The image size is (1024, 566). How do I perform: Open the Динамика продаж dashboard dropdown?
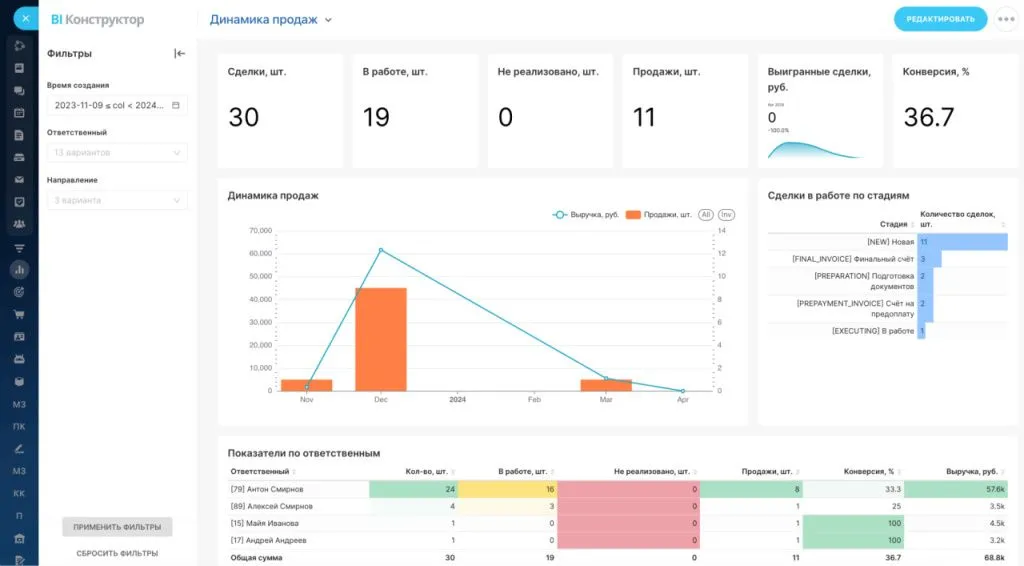pyautogui.click(x=271, y=19)
